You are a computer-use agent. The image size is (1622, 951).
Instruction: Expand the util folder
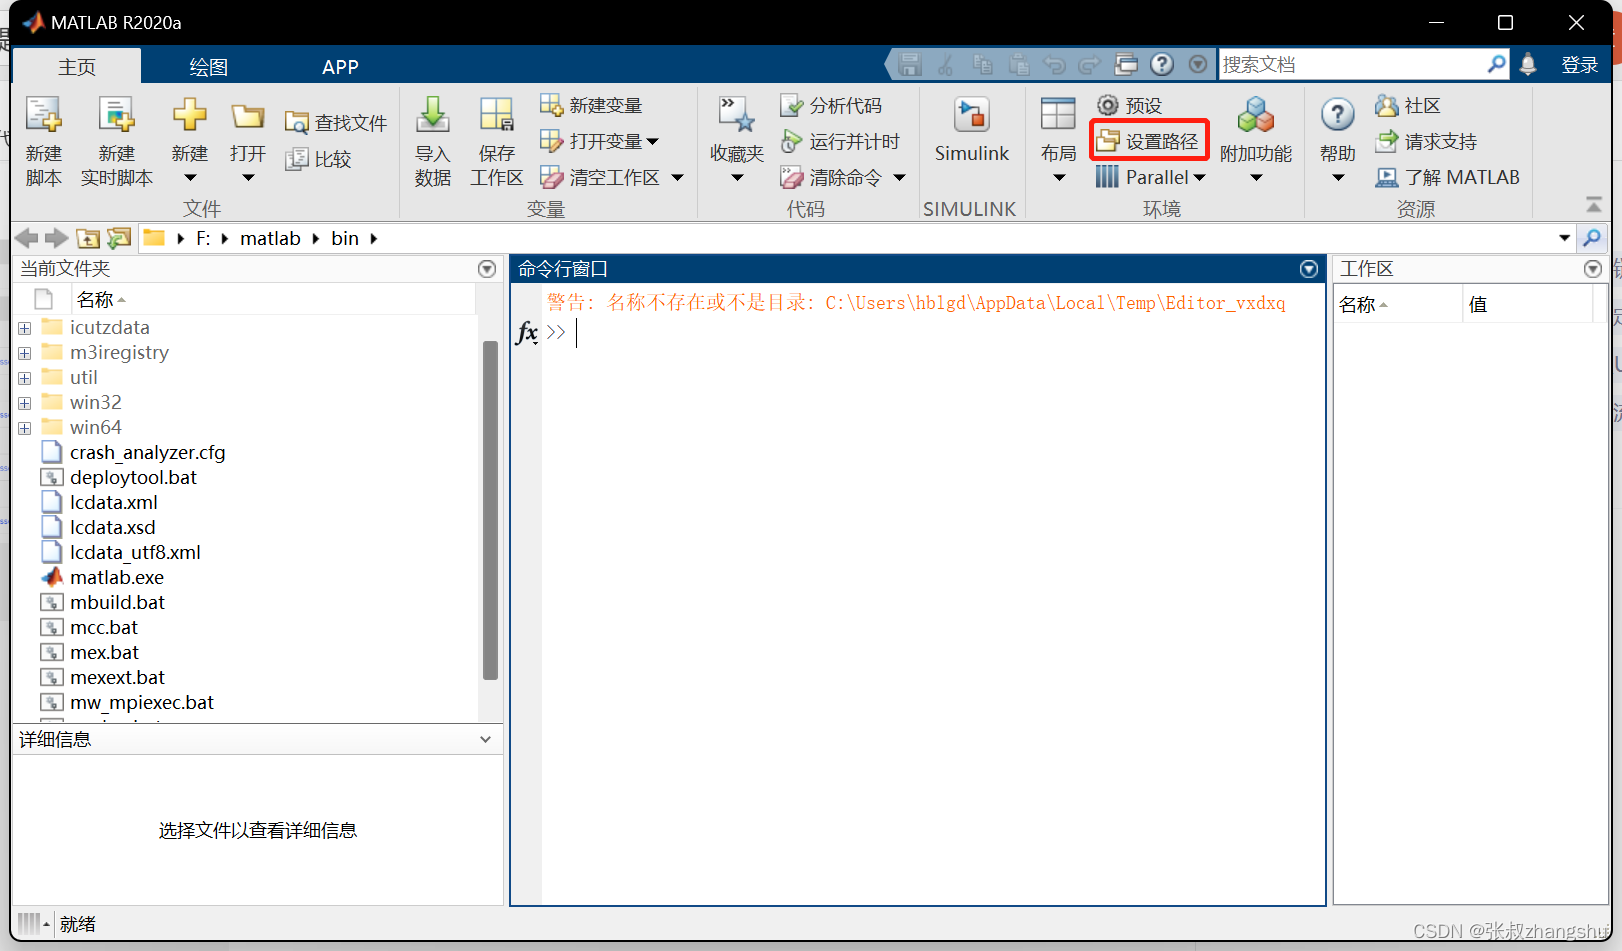tap(25, 378)
